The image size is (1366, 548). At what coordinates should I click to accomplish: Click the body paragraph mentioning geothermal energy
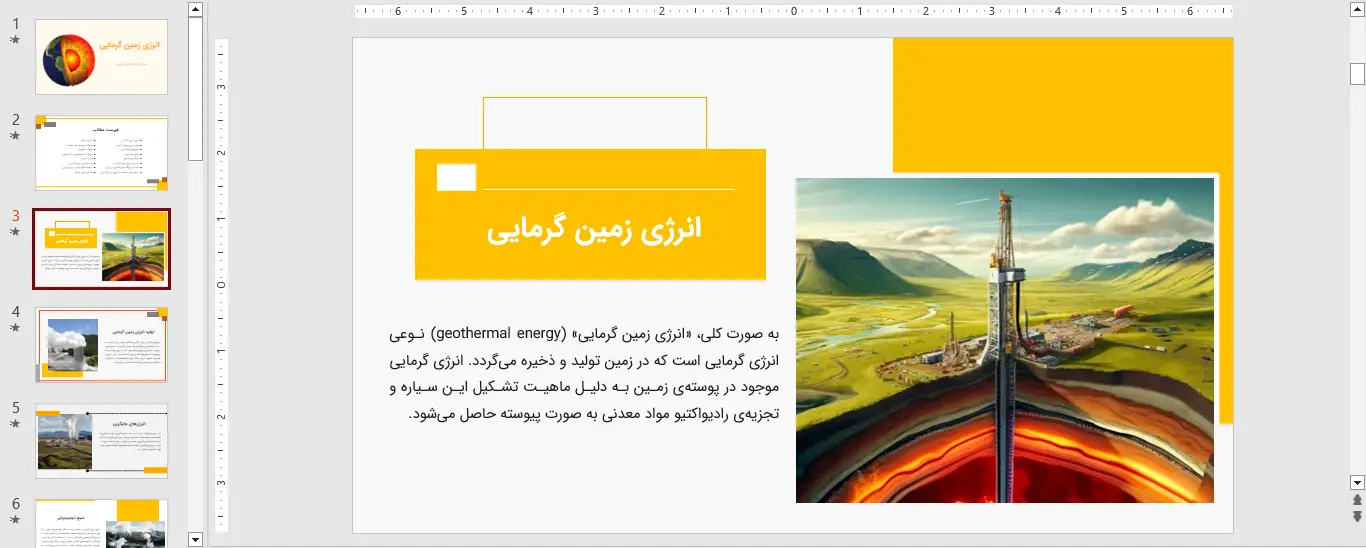tap(584, 373)
